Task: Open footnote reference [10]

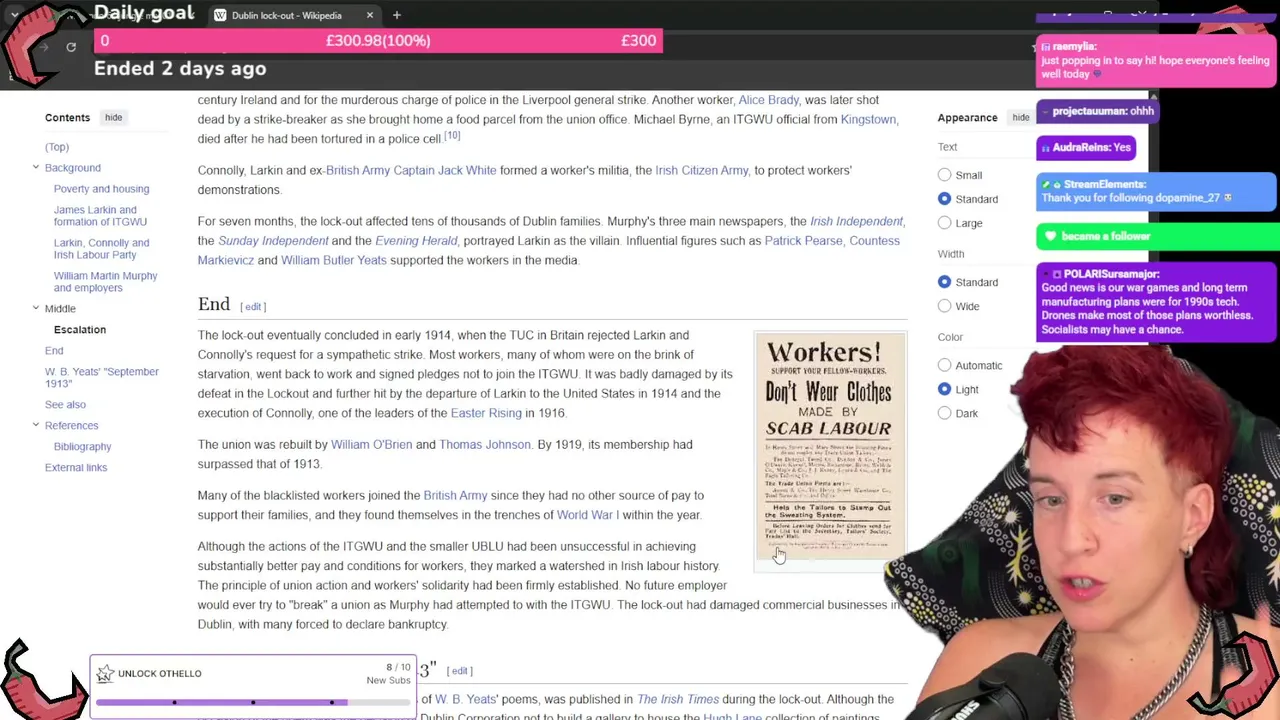Action: point(452,136)
